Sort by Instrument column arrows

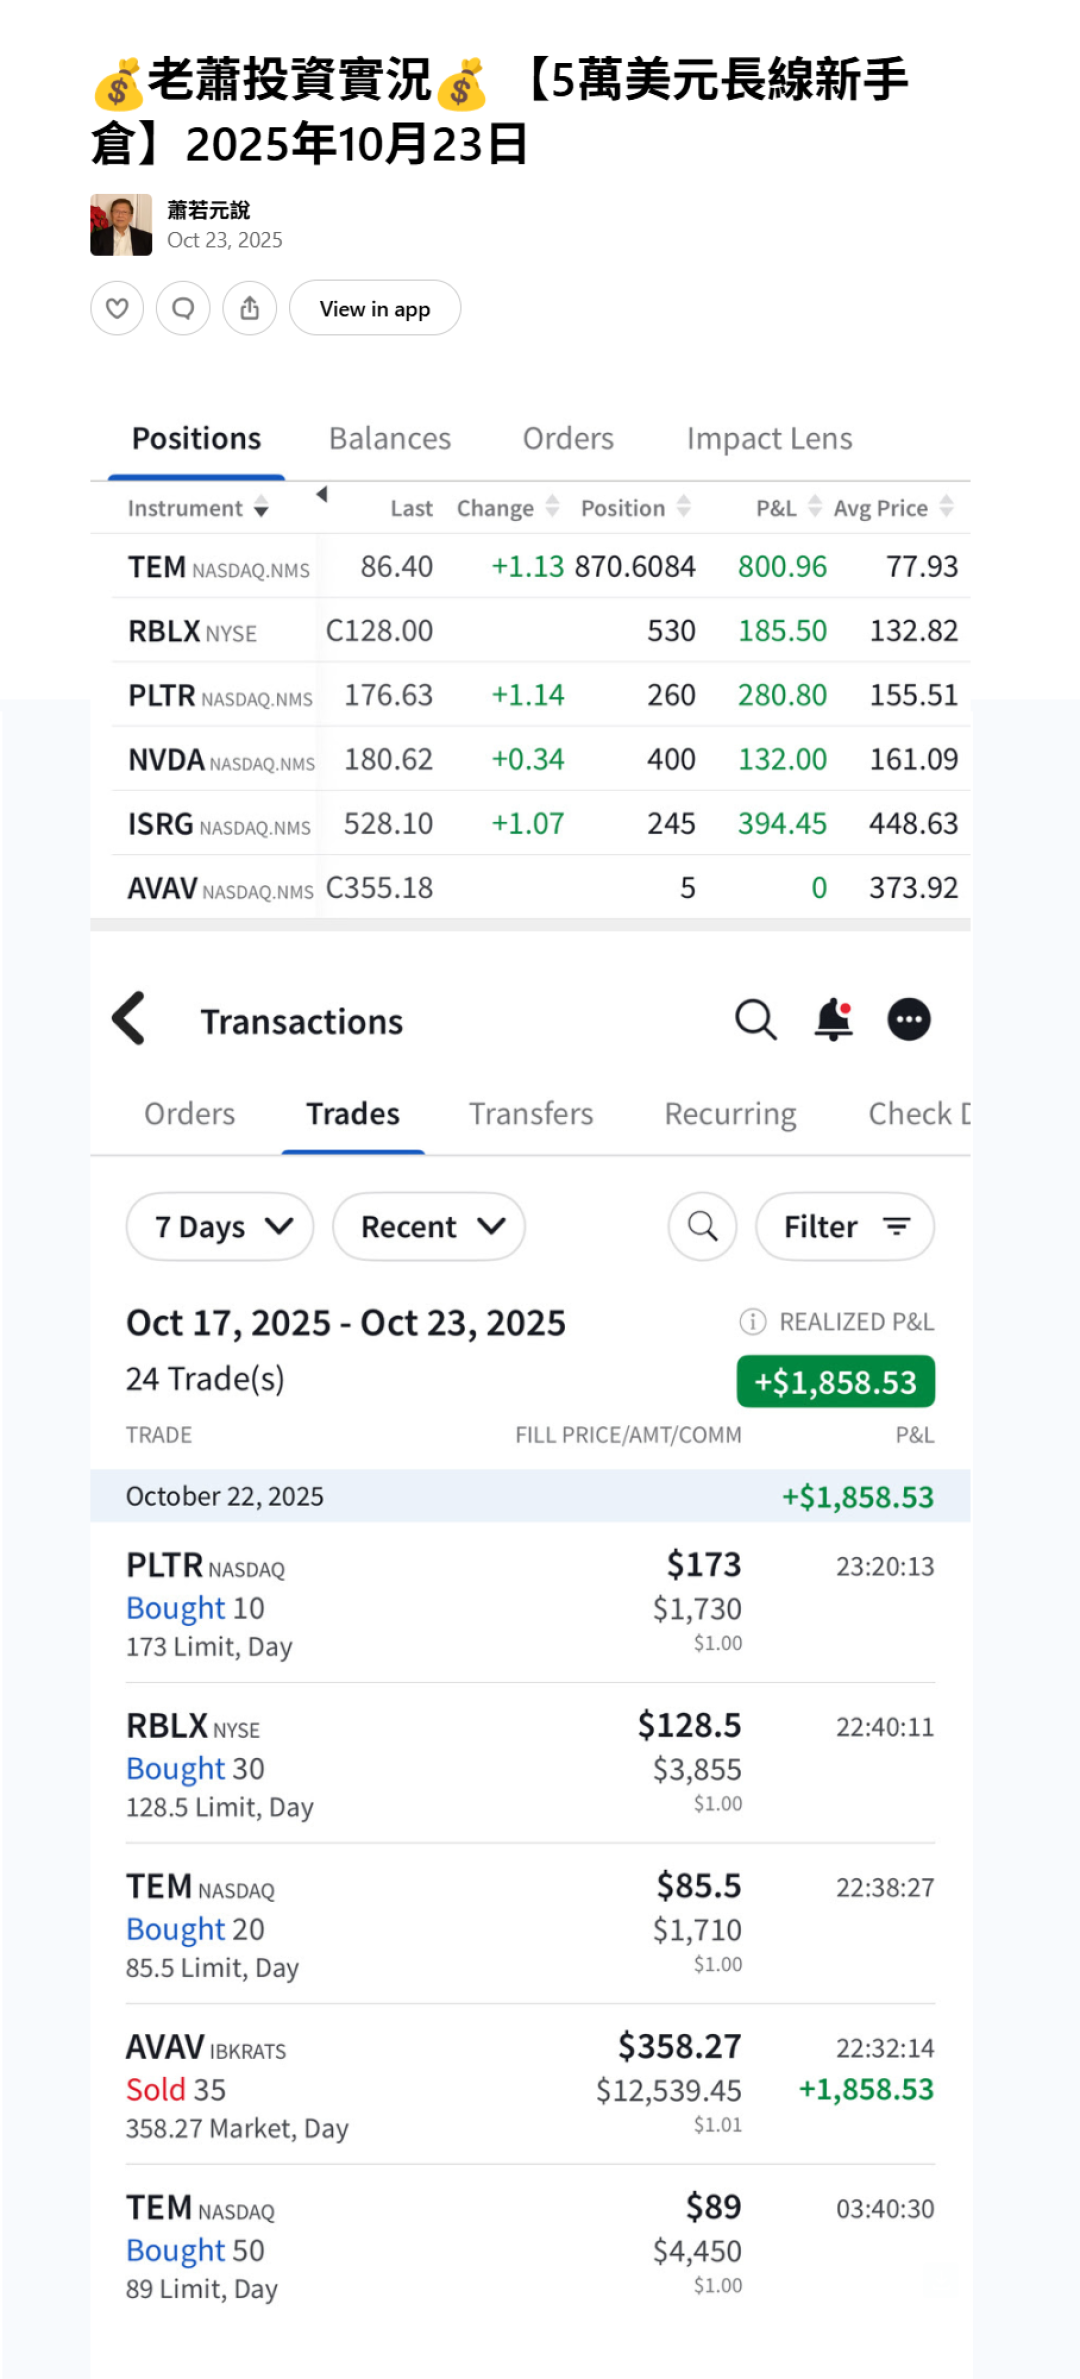(x=261, y=507)
